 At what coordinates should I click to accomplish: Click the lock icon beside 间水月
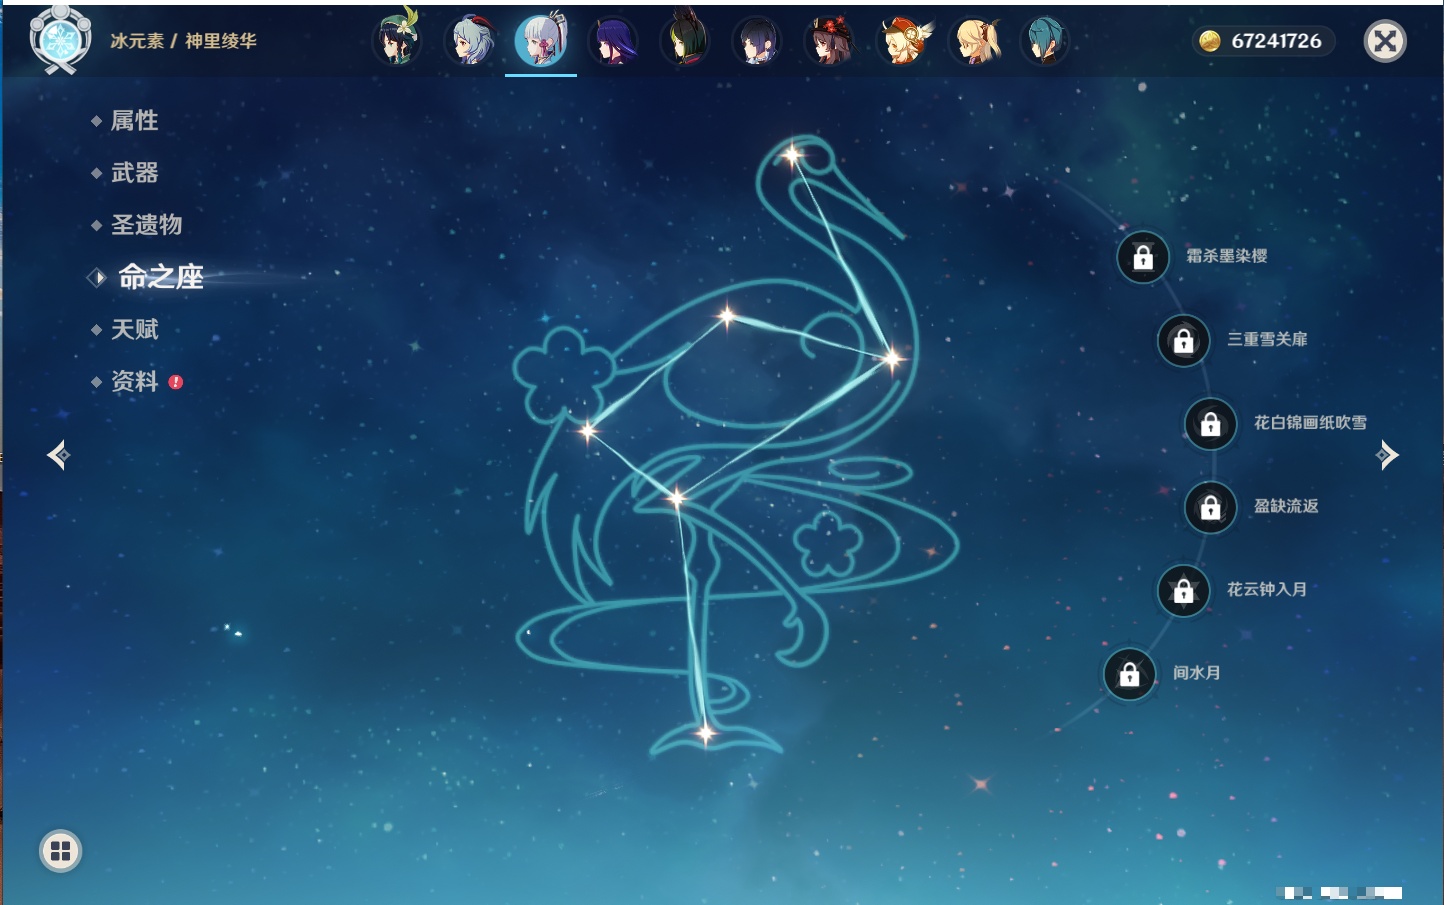click(1130, 674)
